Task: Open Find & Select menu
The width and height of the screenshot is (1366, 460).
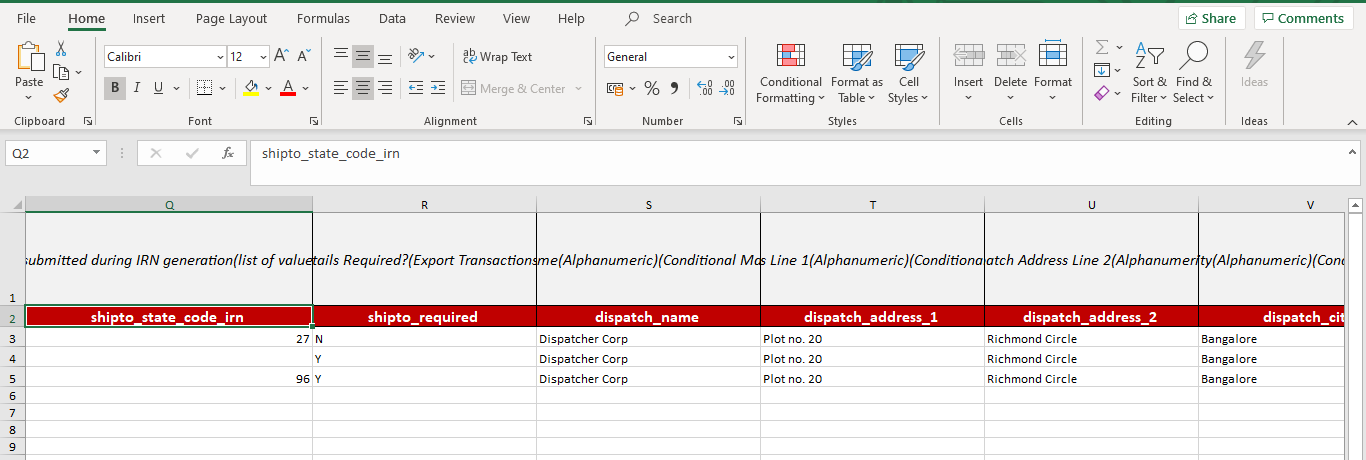Action: click(1194, 74)
